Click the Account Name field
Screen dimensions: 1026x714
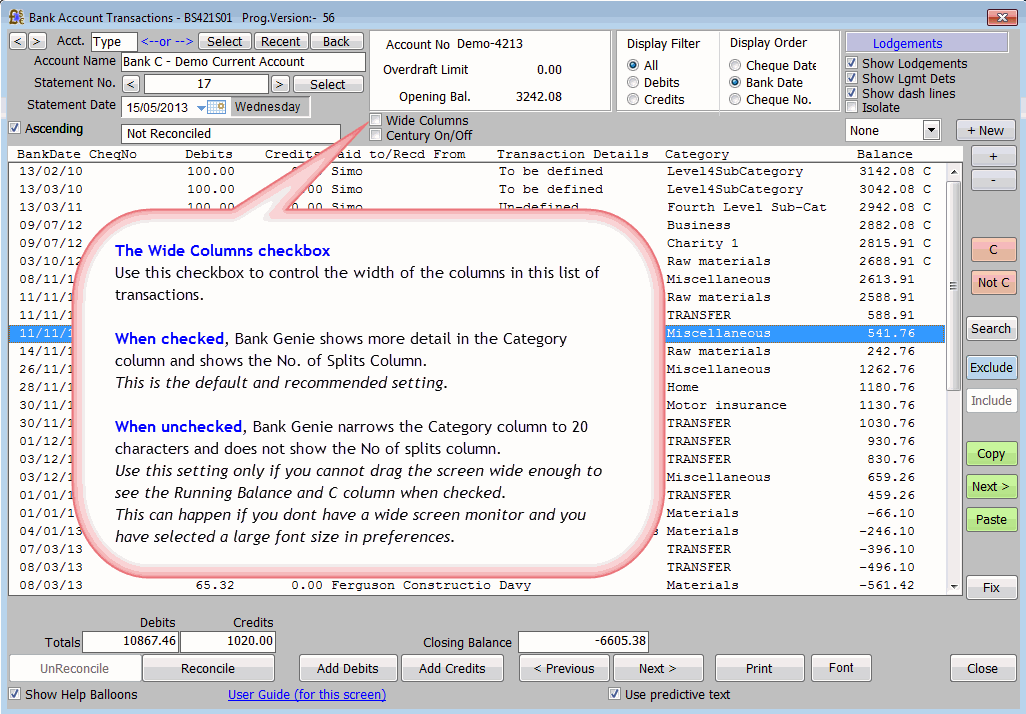243,62
